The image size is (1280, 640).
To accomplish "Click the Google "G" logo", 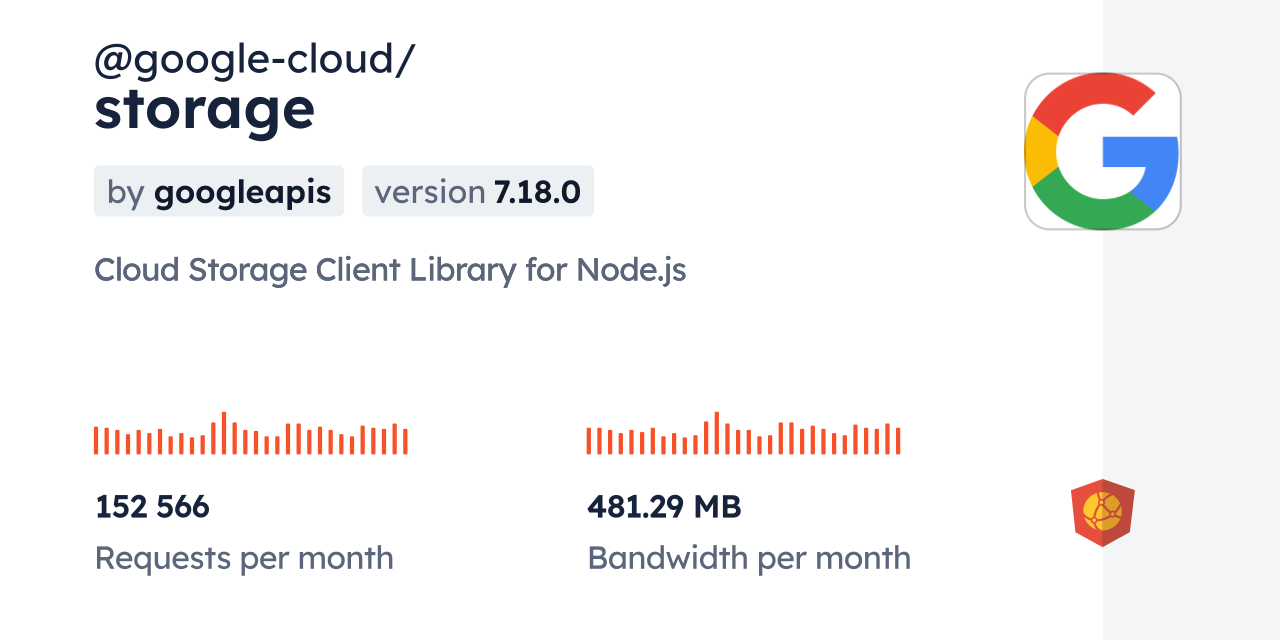I will (x=1102, y=151).
